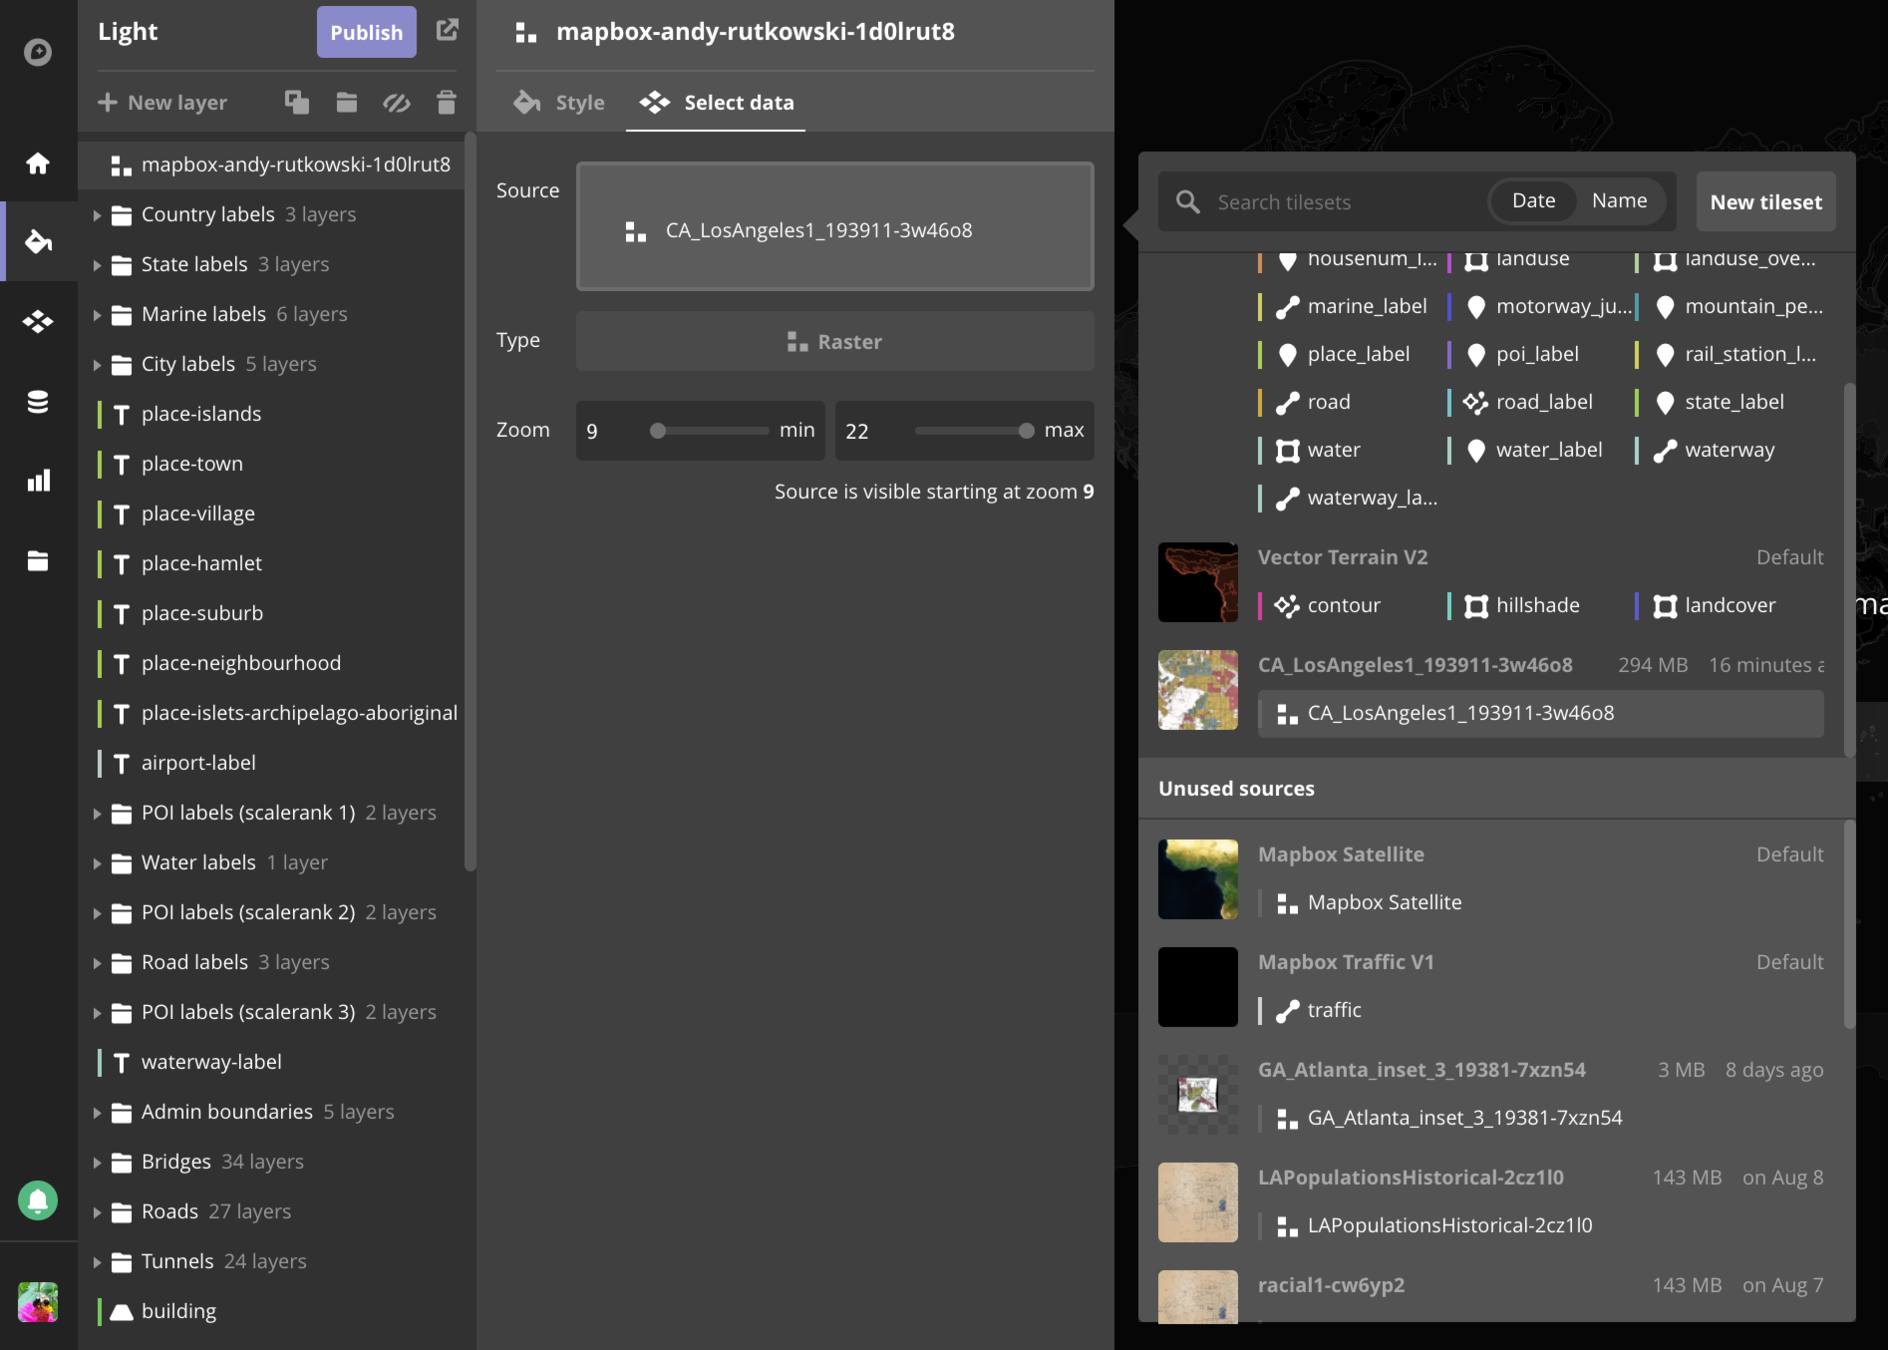Adjust the min zoom slider handle
Viewport: 1888px width, 1350px height.
pyautogui.click(x=657, y=430)
